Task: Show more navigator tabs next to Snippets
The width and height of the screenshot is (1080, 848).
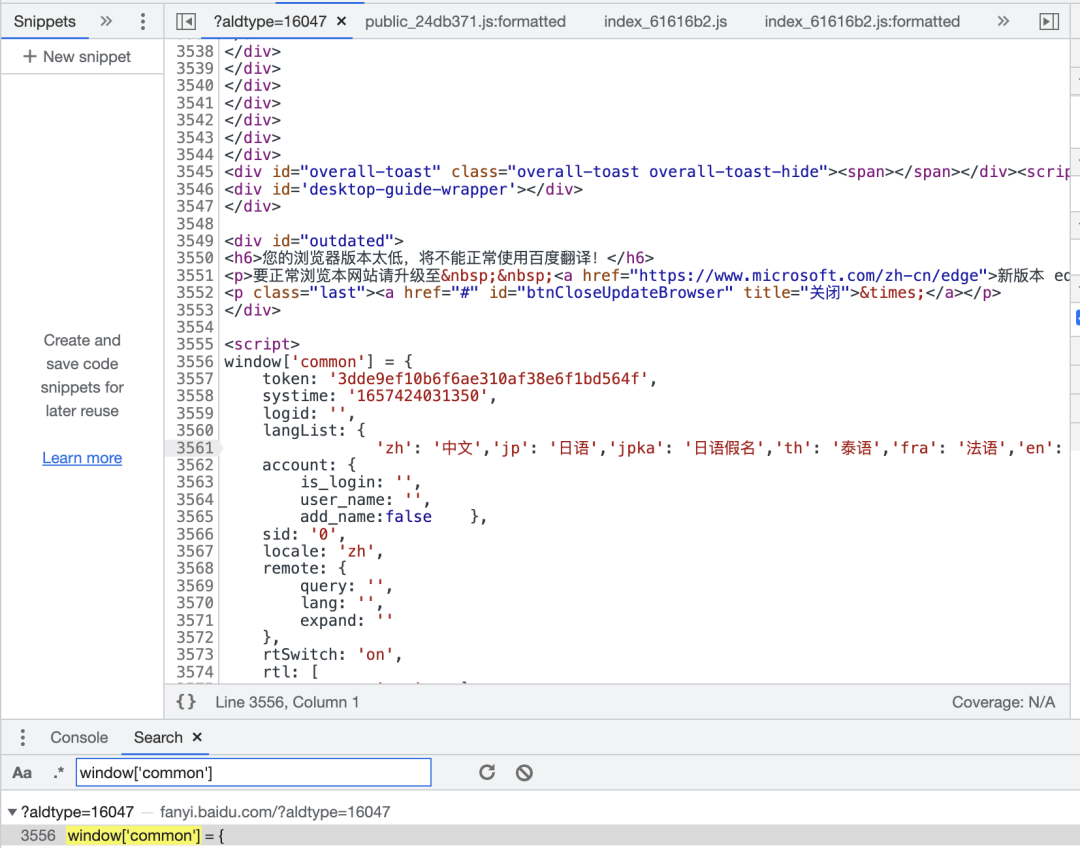Action: (x=105, y=21)
